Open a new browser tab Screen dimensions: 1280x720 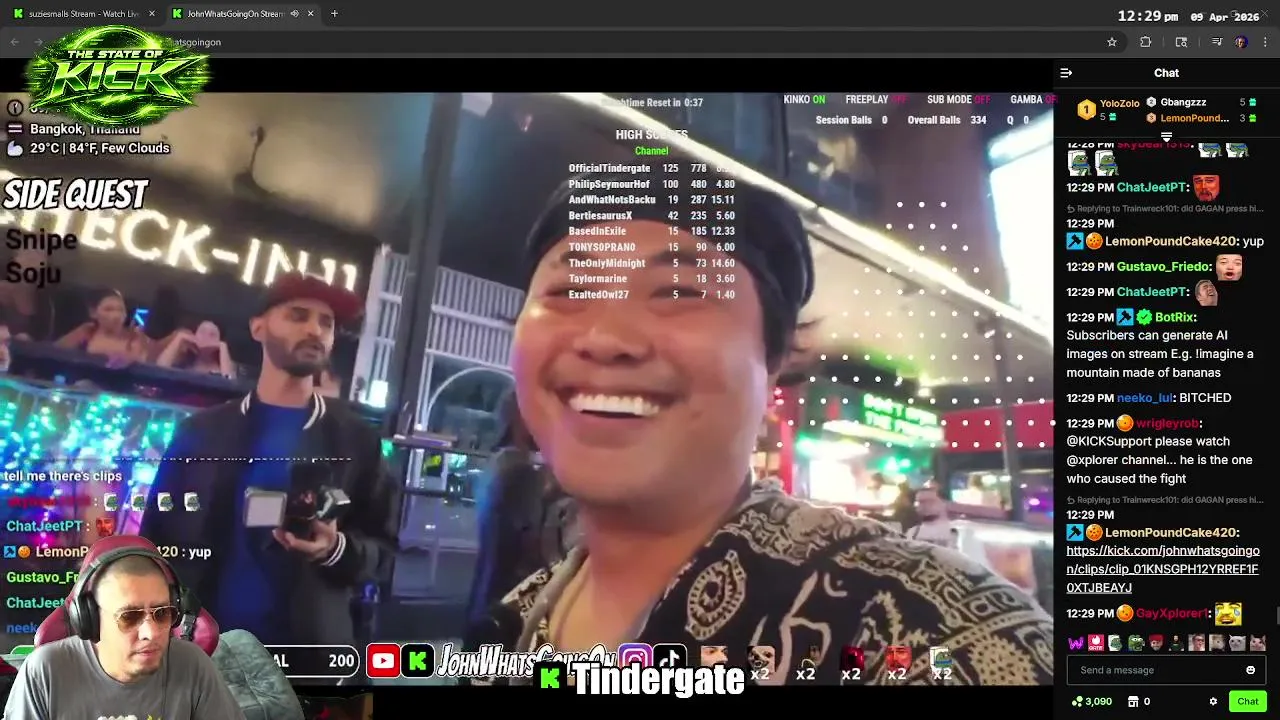[x=334, y=14]
